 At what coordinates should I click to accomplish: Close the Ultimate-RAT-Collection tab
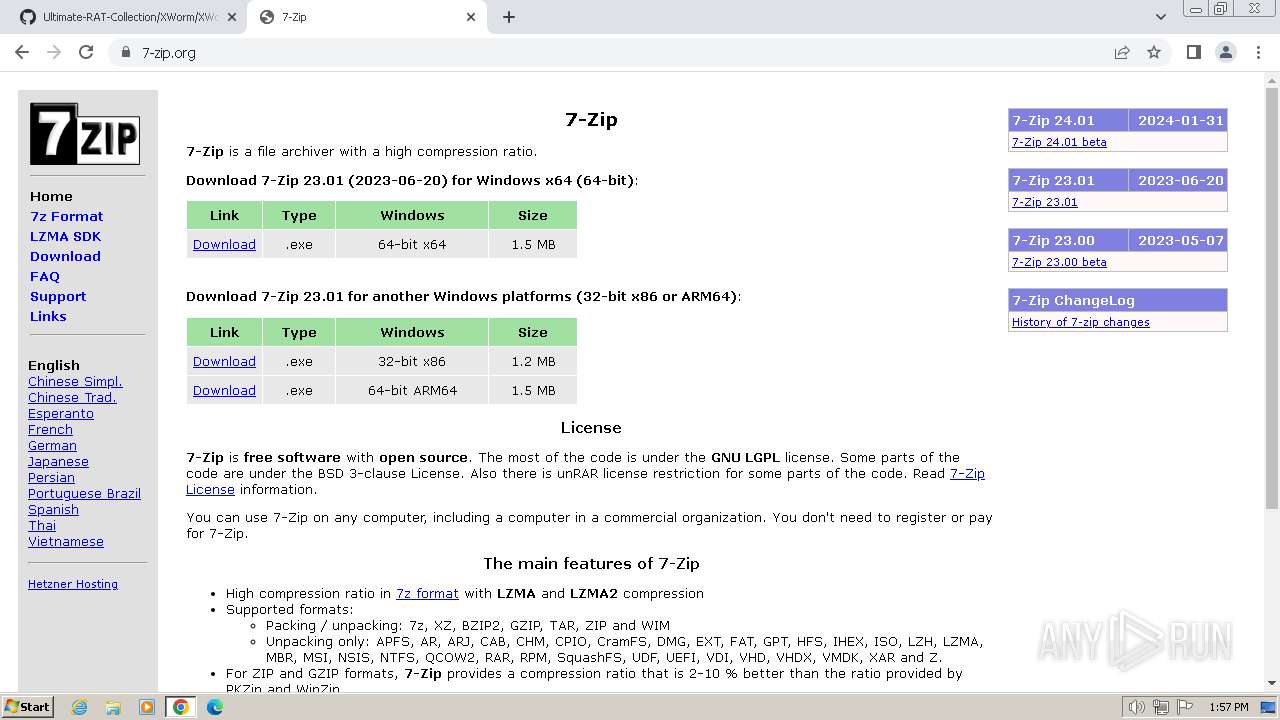[x=233, y=17]
